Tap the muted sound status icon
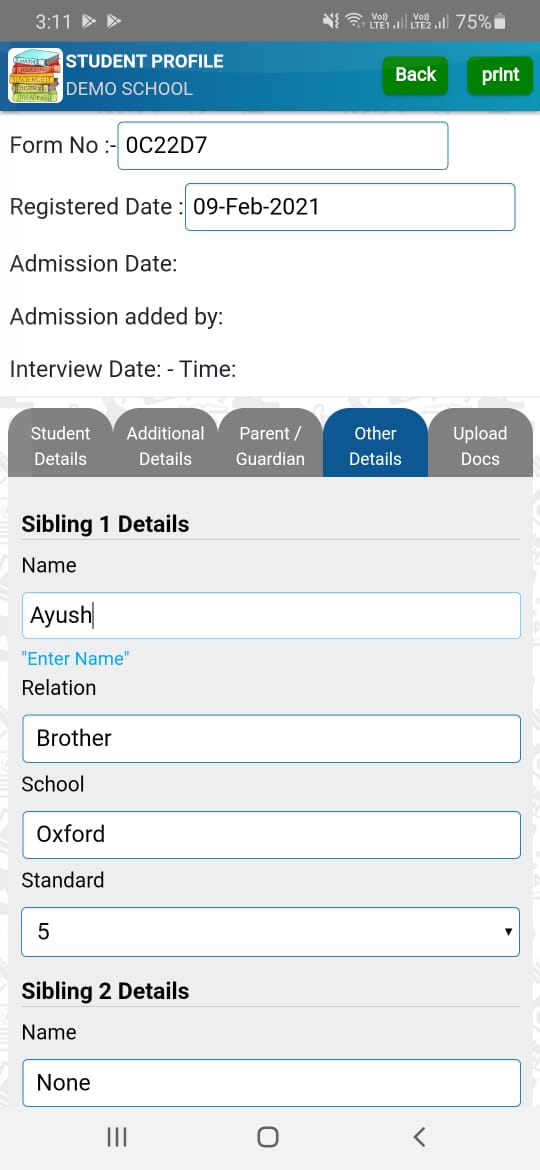The height and width of the screenshot is (1170, 540). pos(330,22)
